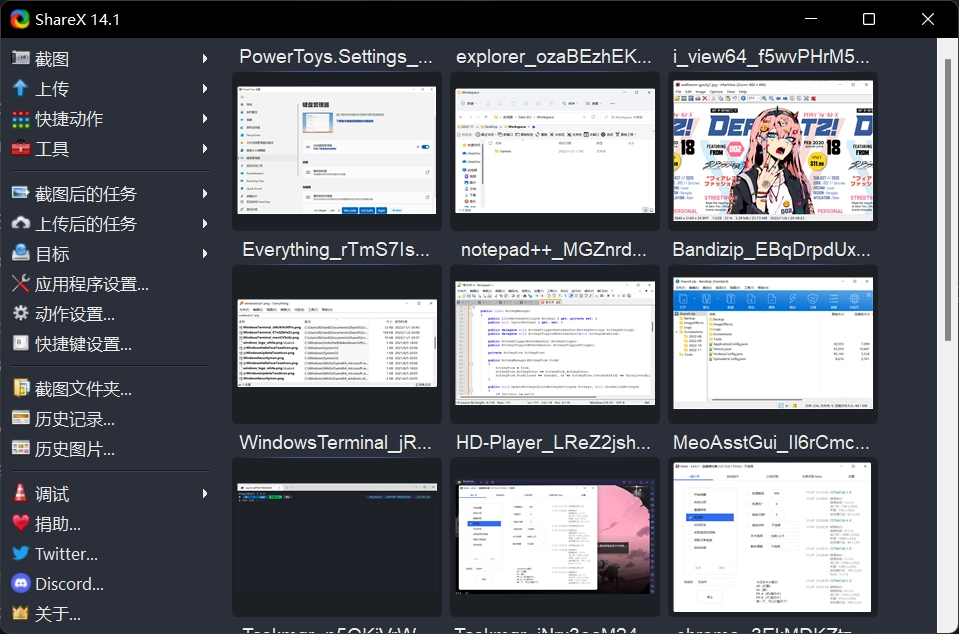Click the explorer_ozaBEzhEK file name label
959x634 pixels.
coord(554,57)
